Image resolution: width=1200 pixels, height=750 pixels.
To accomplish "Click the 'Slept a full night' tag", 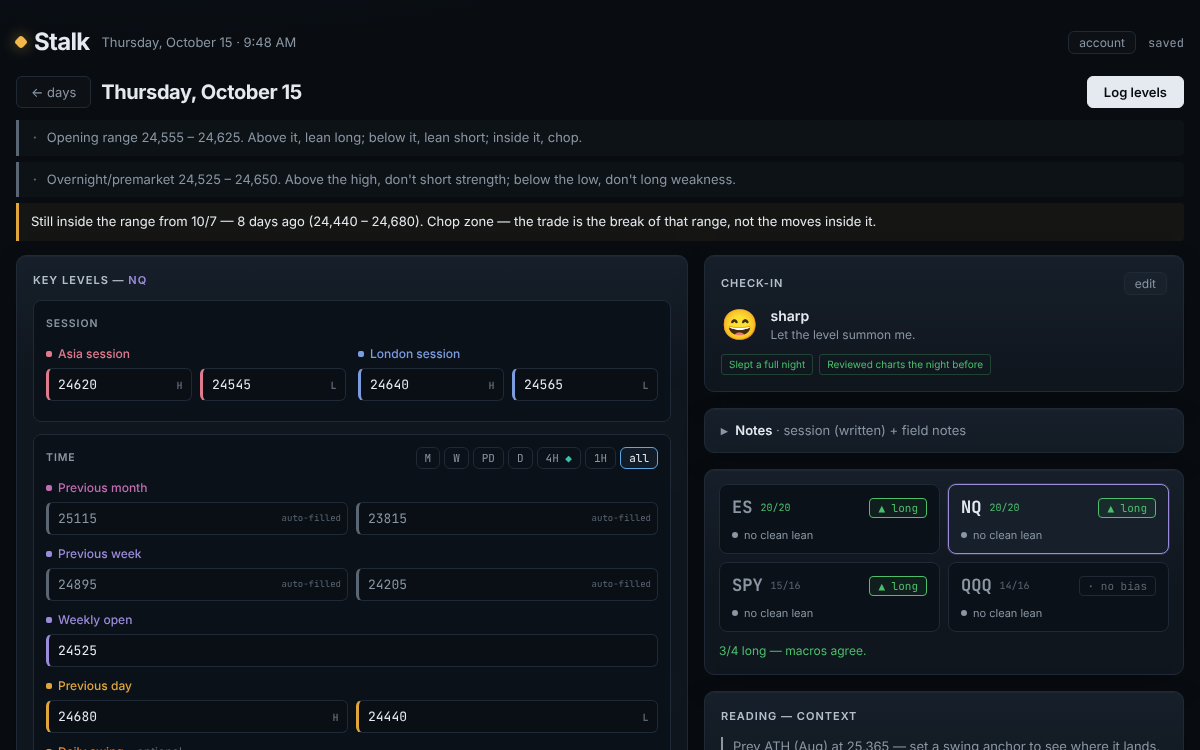I will [767, 365].
